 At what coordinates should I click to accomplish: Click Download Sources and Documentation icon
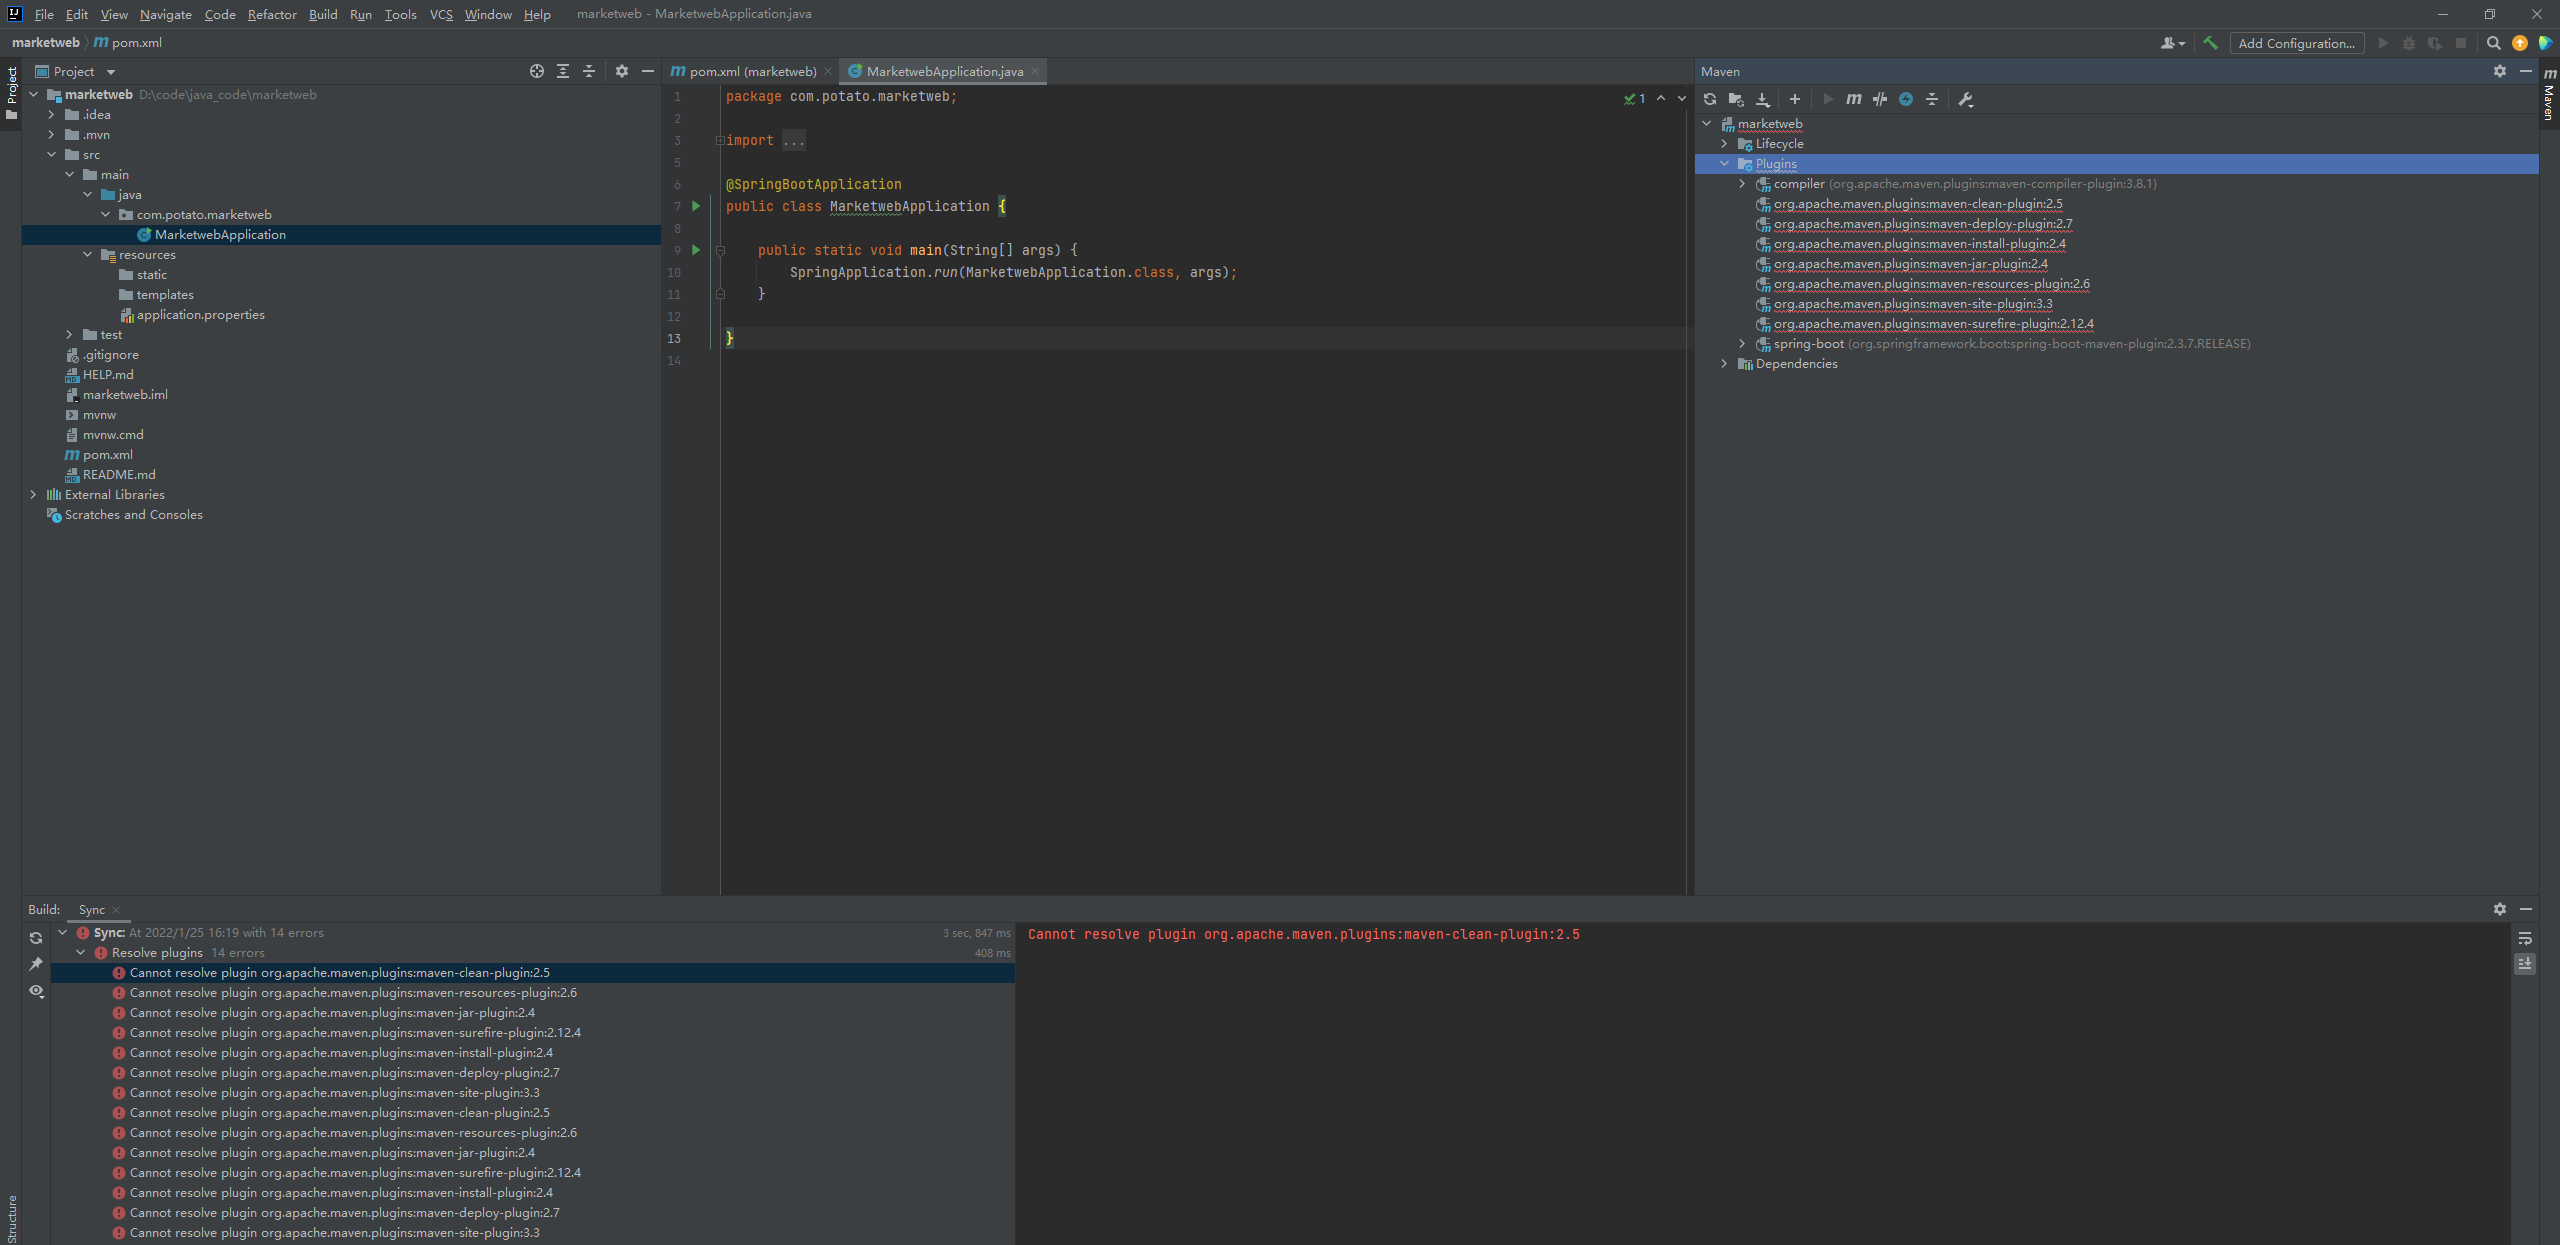coord(1763,99)
